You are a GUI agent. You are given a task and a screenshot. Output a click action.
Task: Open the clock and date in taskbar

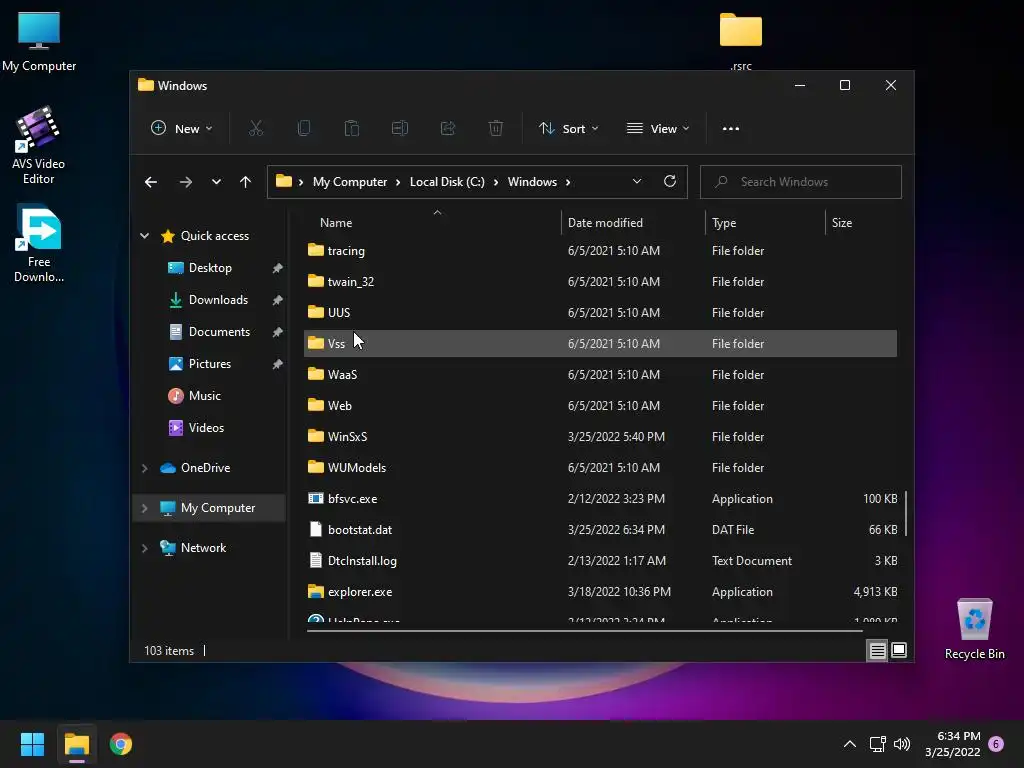(x=953, y=744)
